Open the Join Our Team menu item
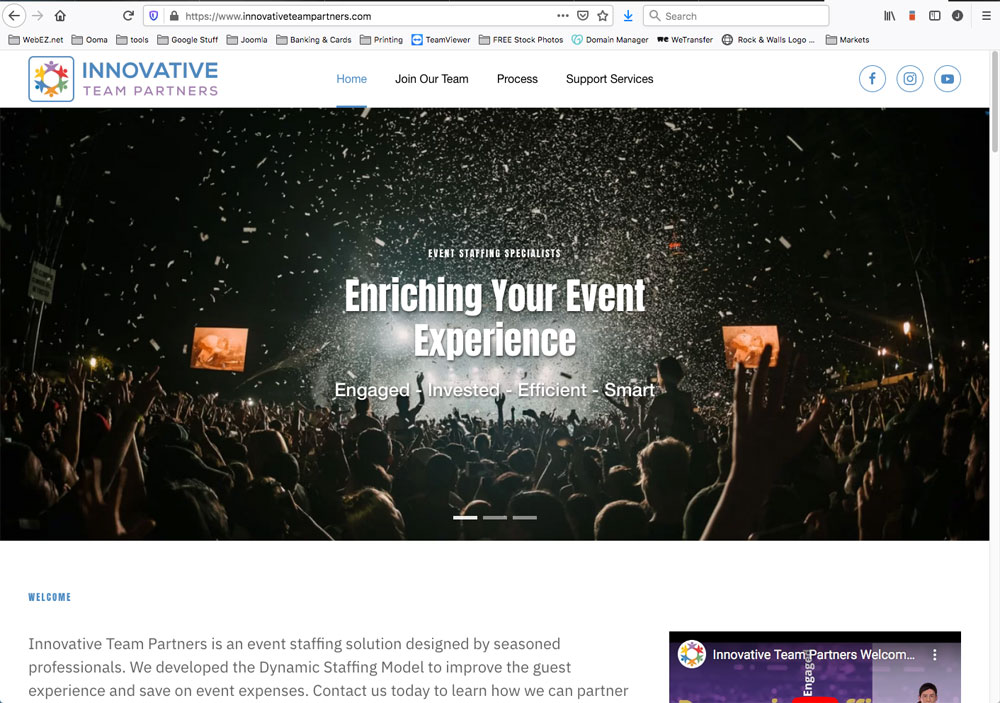 pos(431,79)
